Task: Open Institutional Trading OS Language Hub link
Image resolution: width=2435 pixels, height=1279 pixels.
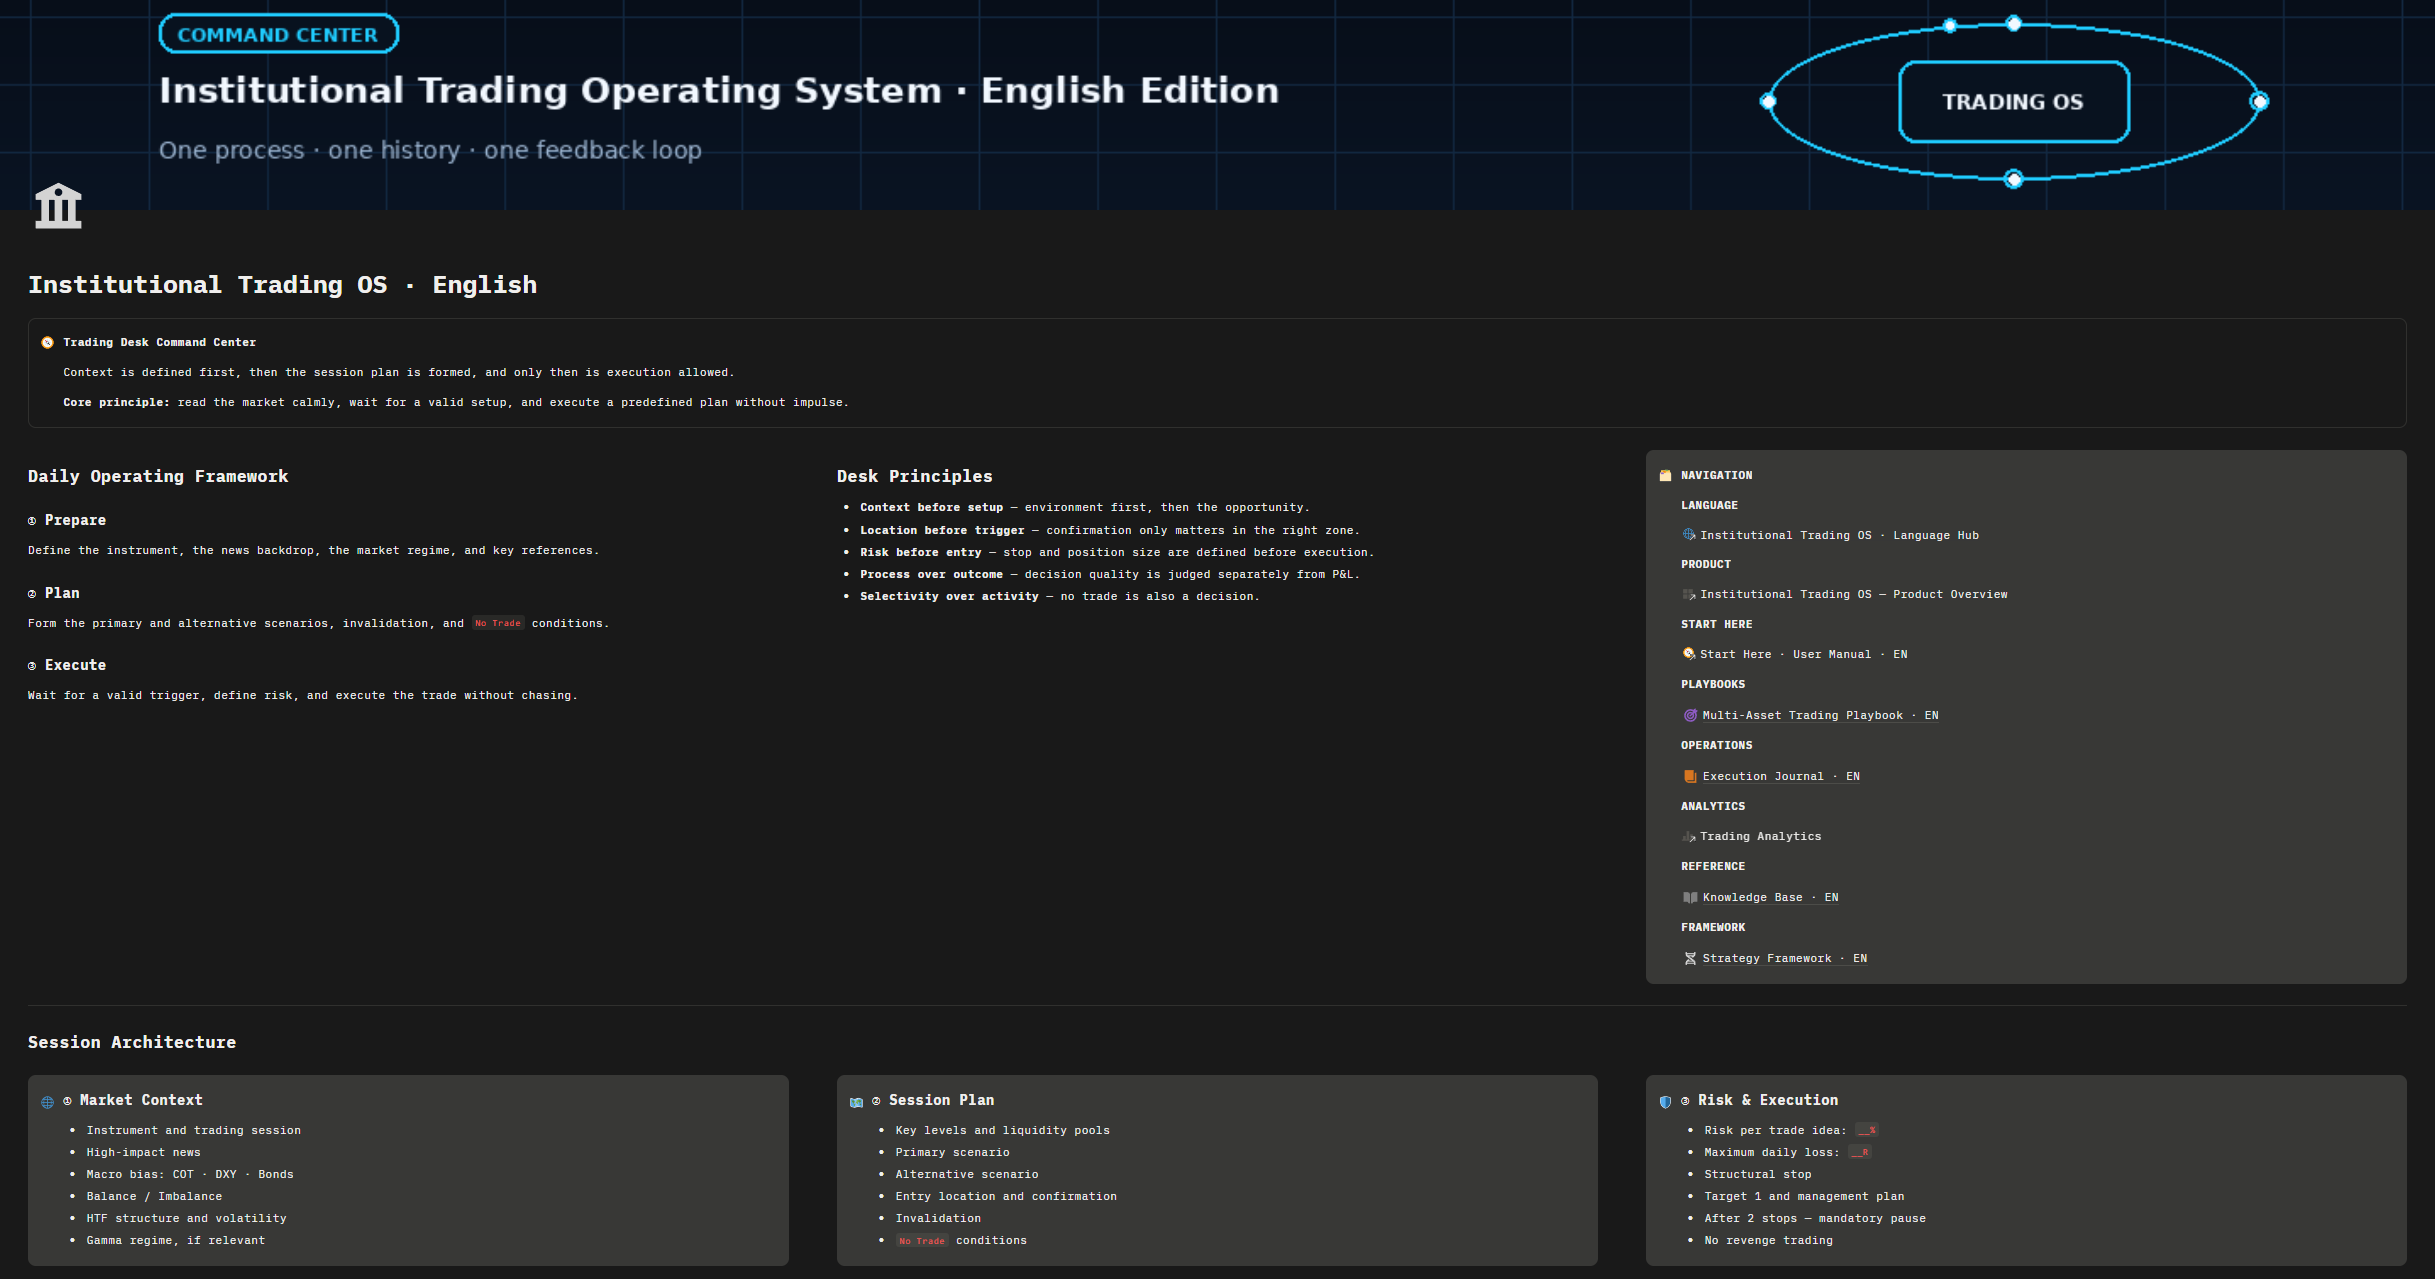Action: 1839,535
